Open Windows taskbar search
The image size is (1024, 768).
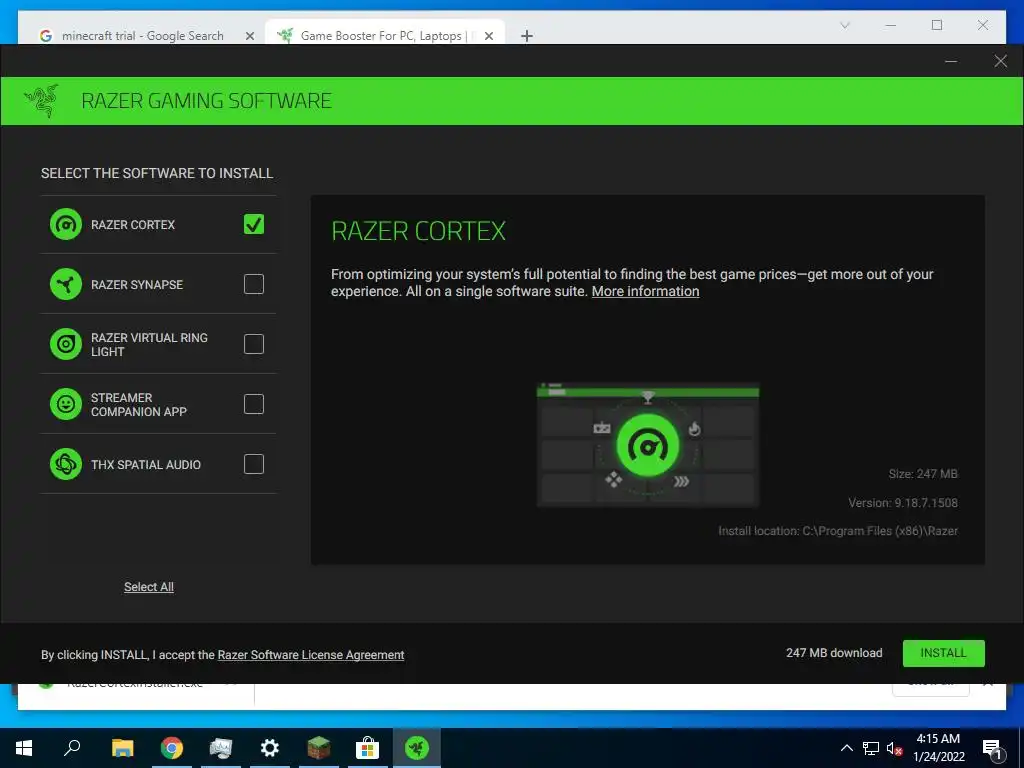coord(72,748)
